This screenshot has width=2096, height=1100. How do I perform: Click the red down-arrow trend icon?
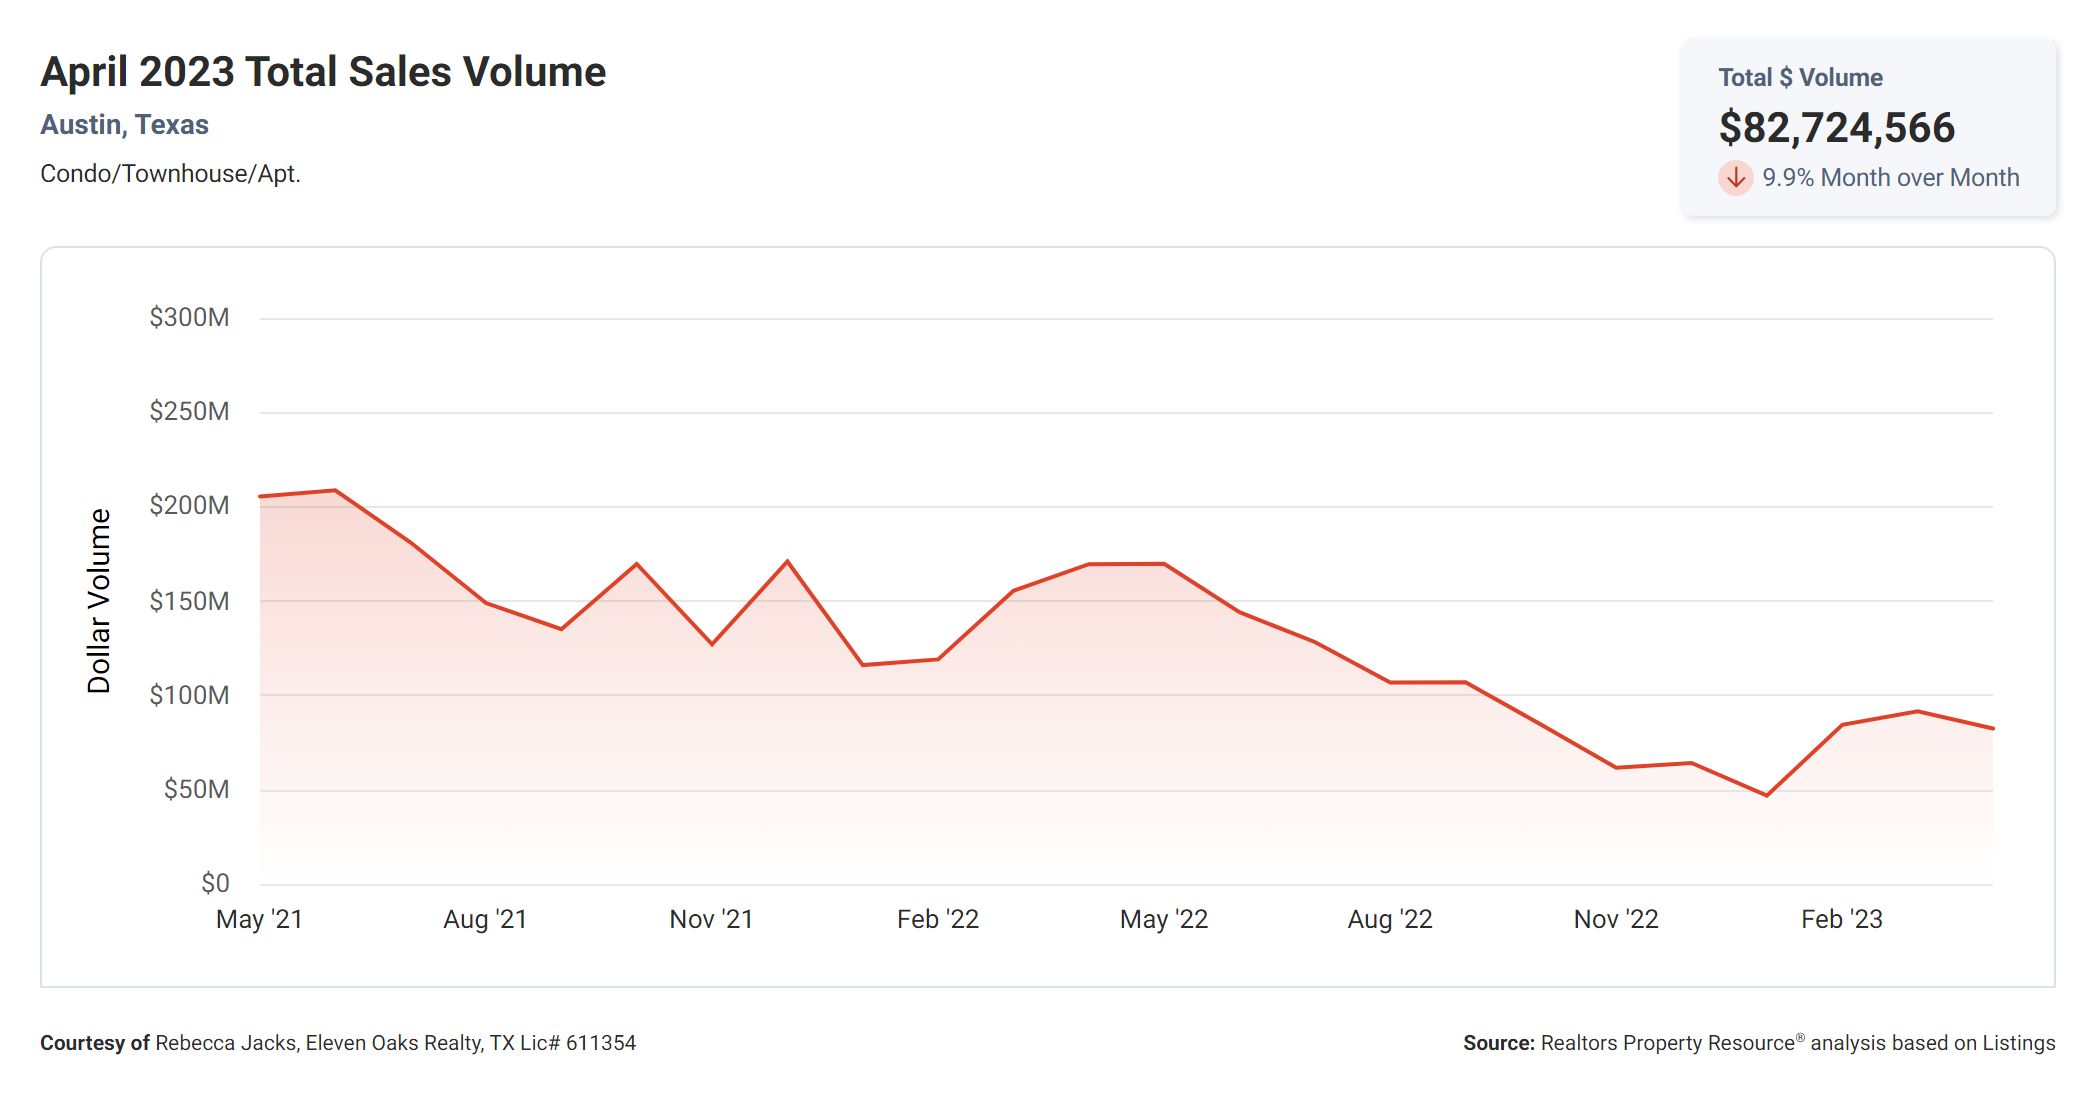coord(1735,178)
